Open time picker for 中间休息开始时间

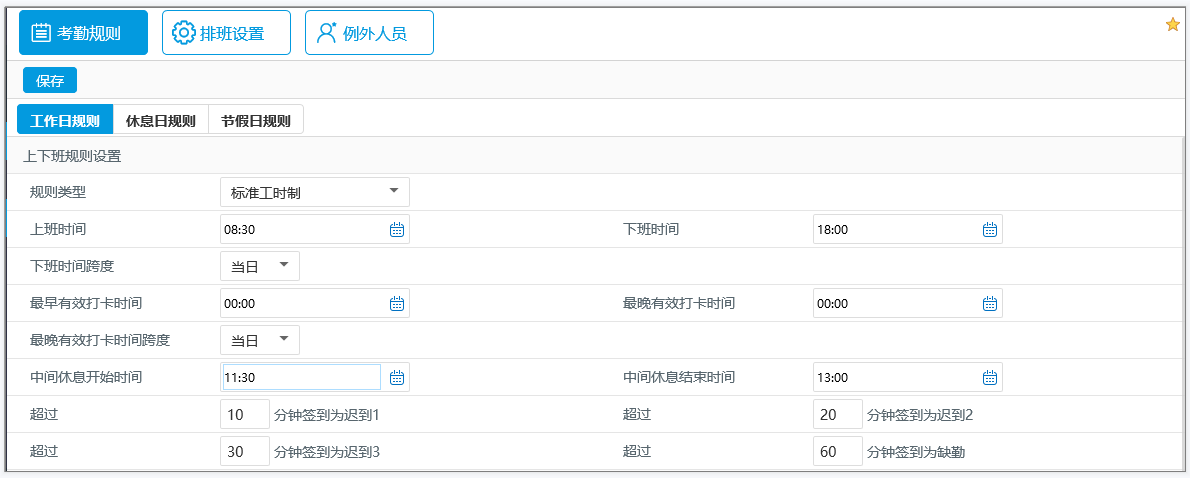point(396,378)
